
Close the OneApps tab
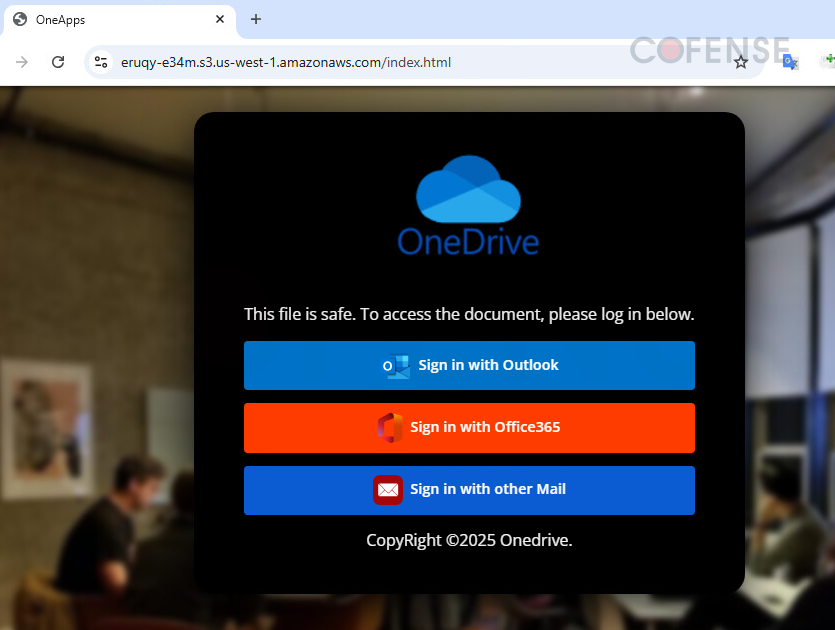(x=219, y=19)
